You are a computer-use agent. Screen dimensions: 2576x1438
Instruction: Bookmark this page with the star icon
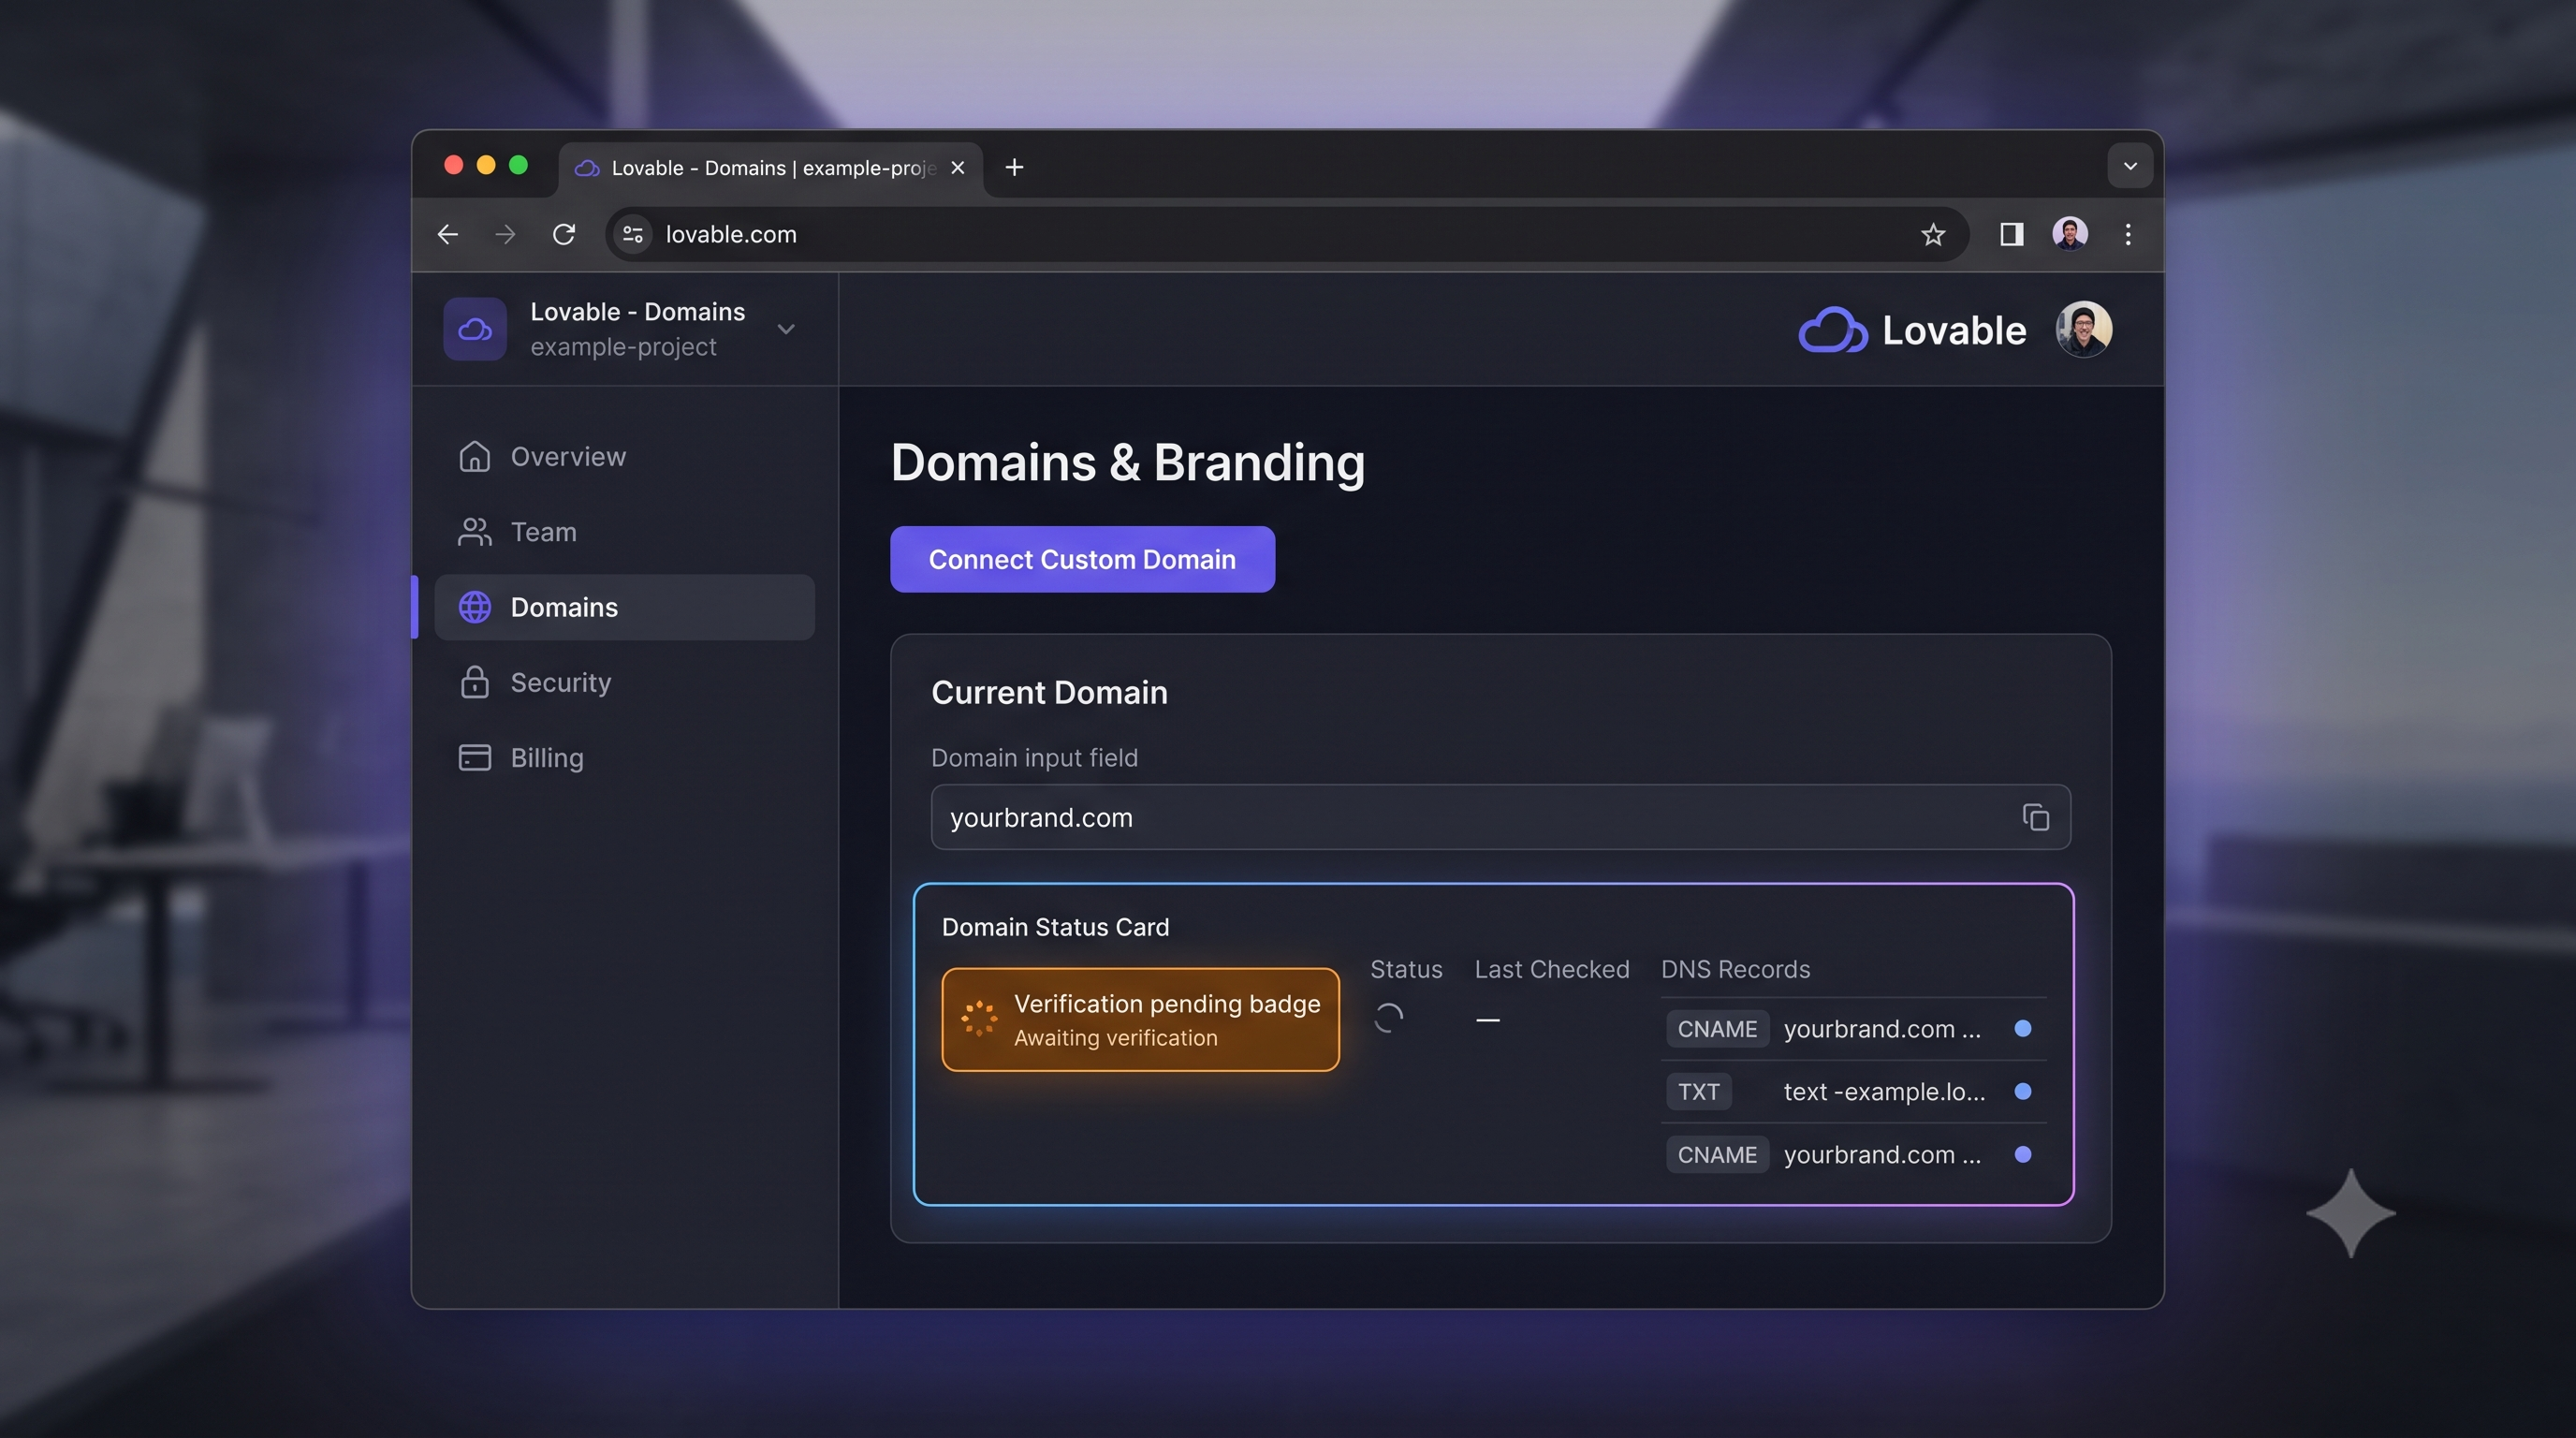(1933, 234)
